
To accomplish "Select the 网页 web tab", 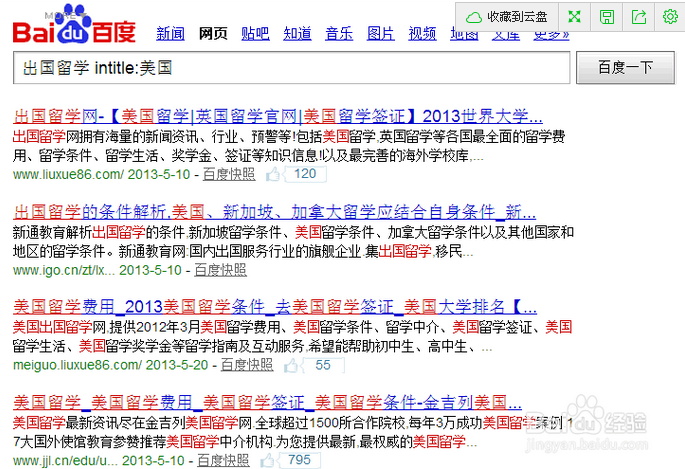I will tap(213, 33).
